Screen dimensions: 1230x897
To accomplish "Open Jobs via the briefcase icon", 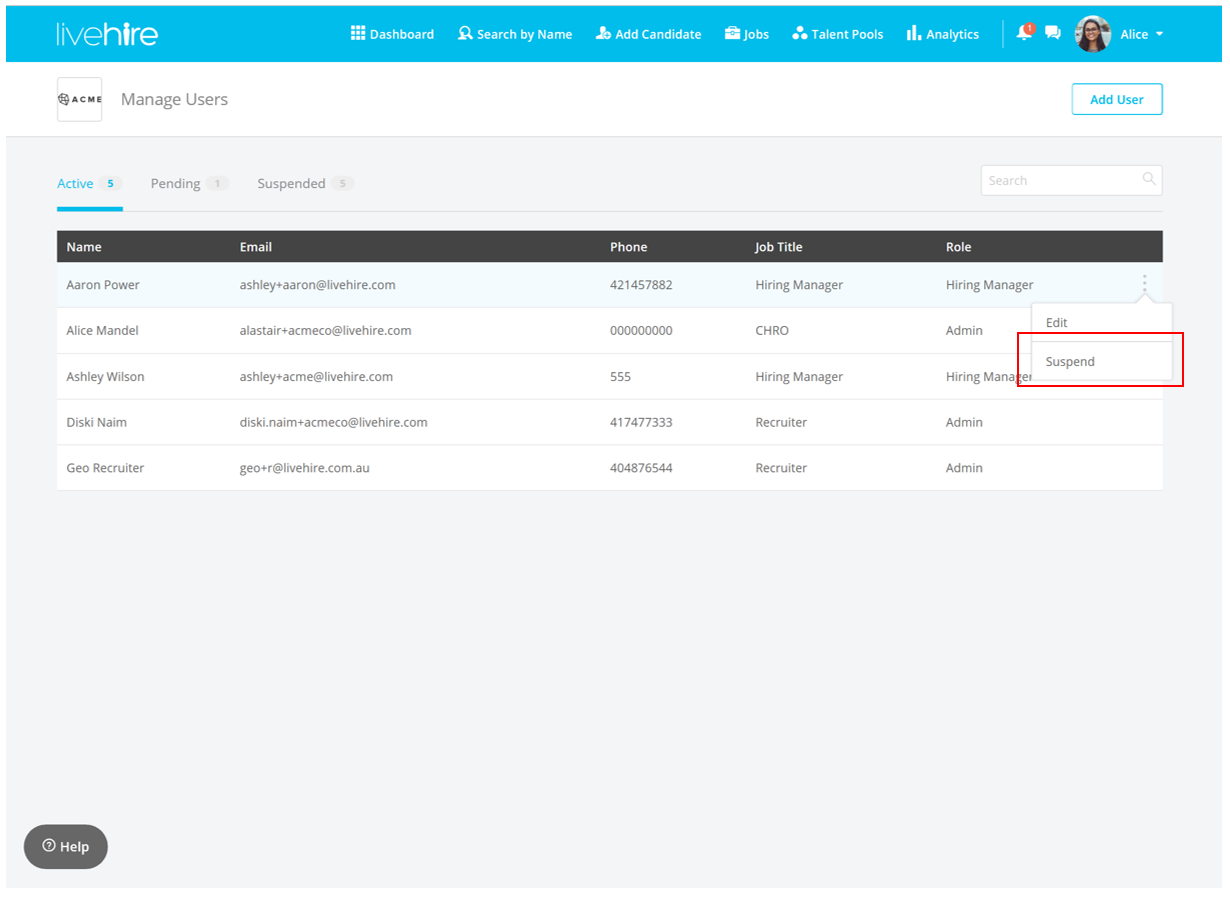I will click(733, 33).
